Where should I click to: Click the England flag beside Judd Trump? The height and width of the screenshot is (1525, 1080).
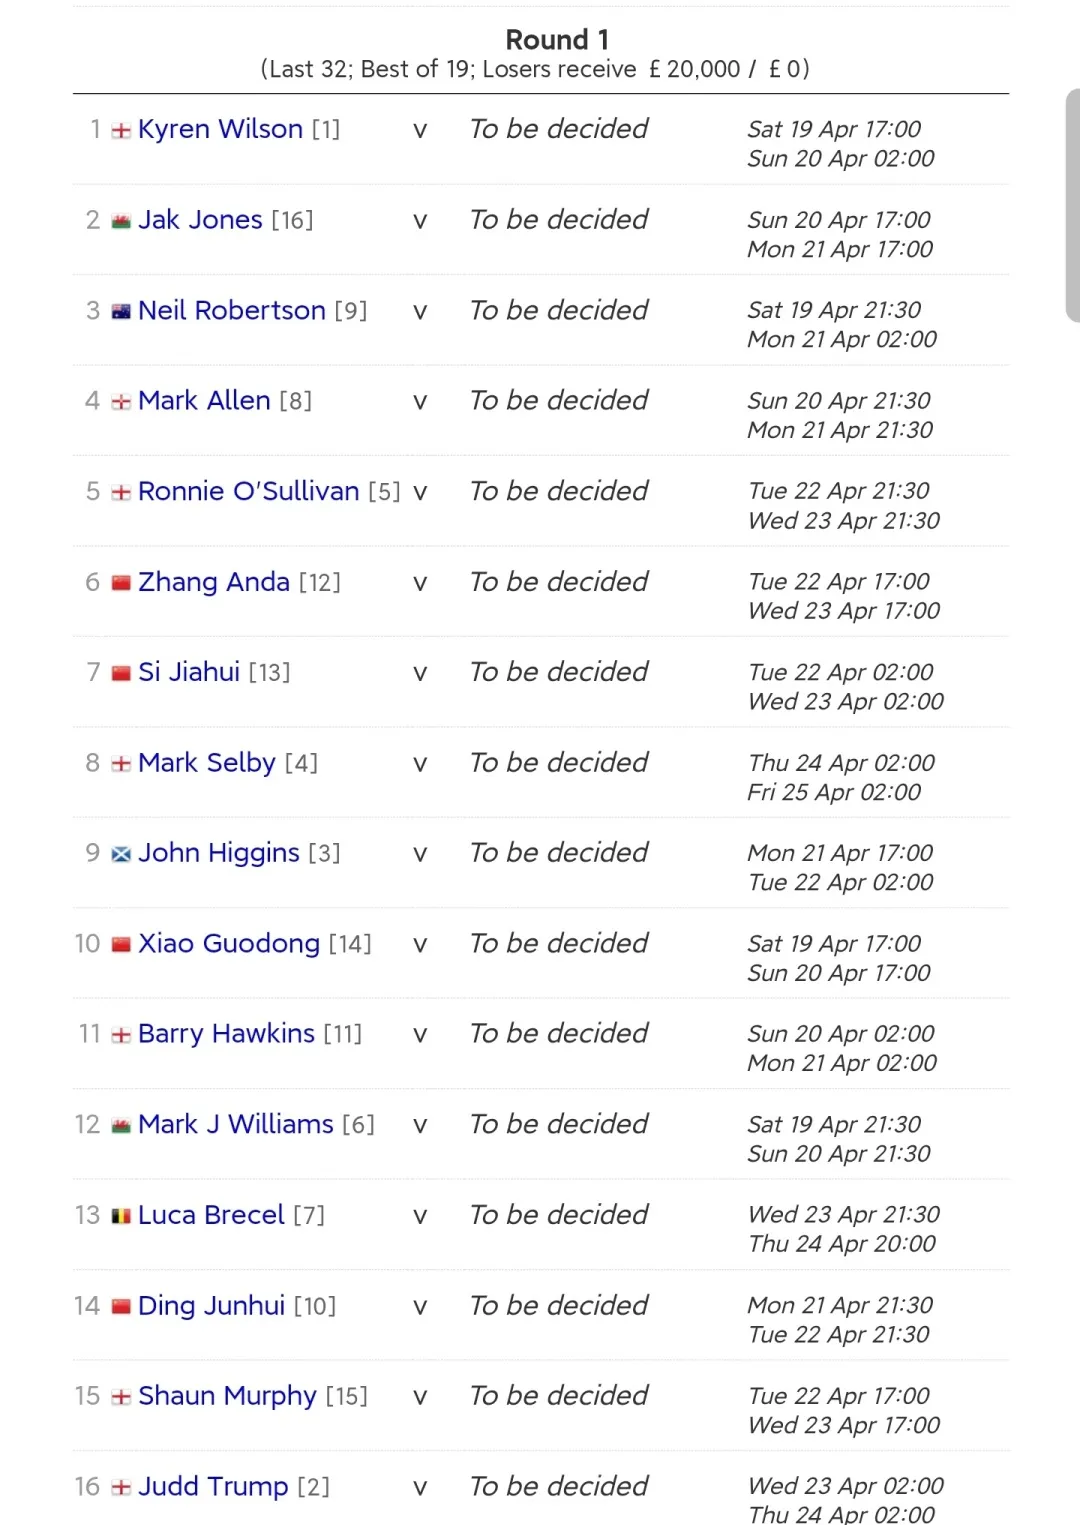pyautogui.click(x=121, y=1489)
